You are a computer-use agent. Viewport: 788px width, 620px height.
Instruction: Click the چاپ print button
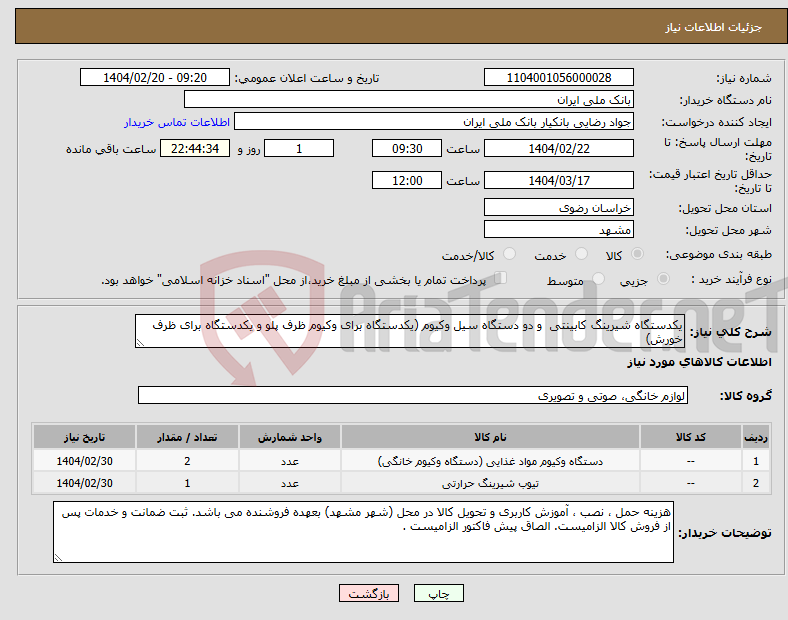tap(439, 593)
